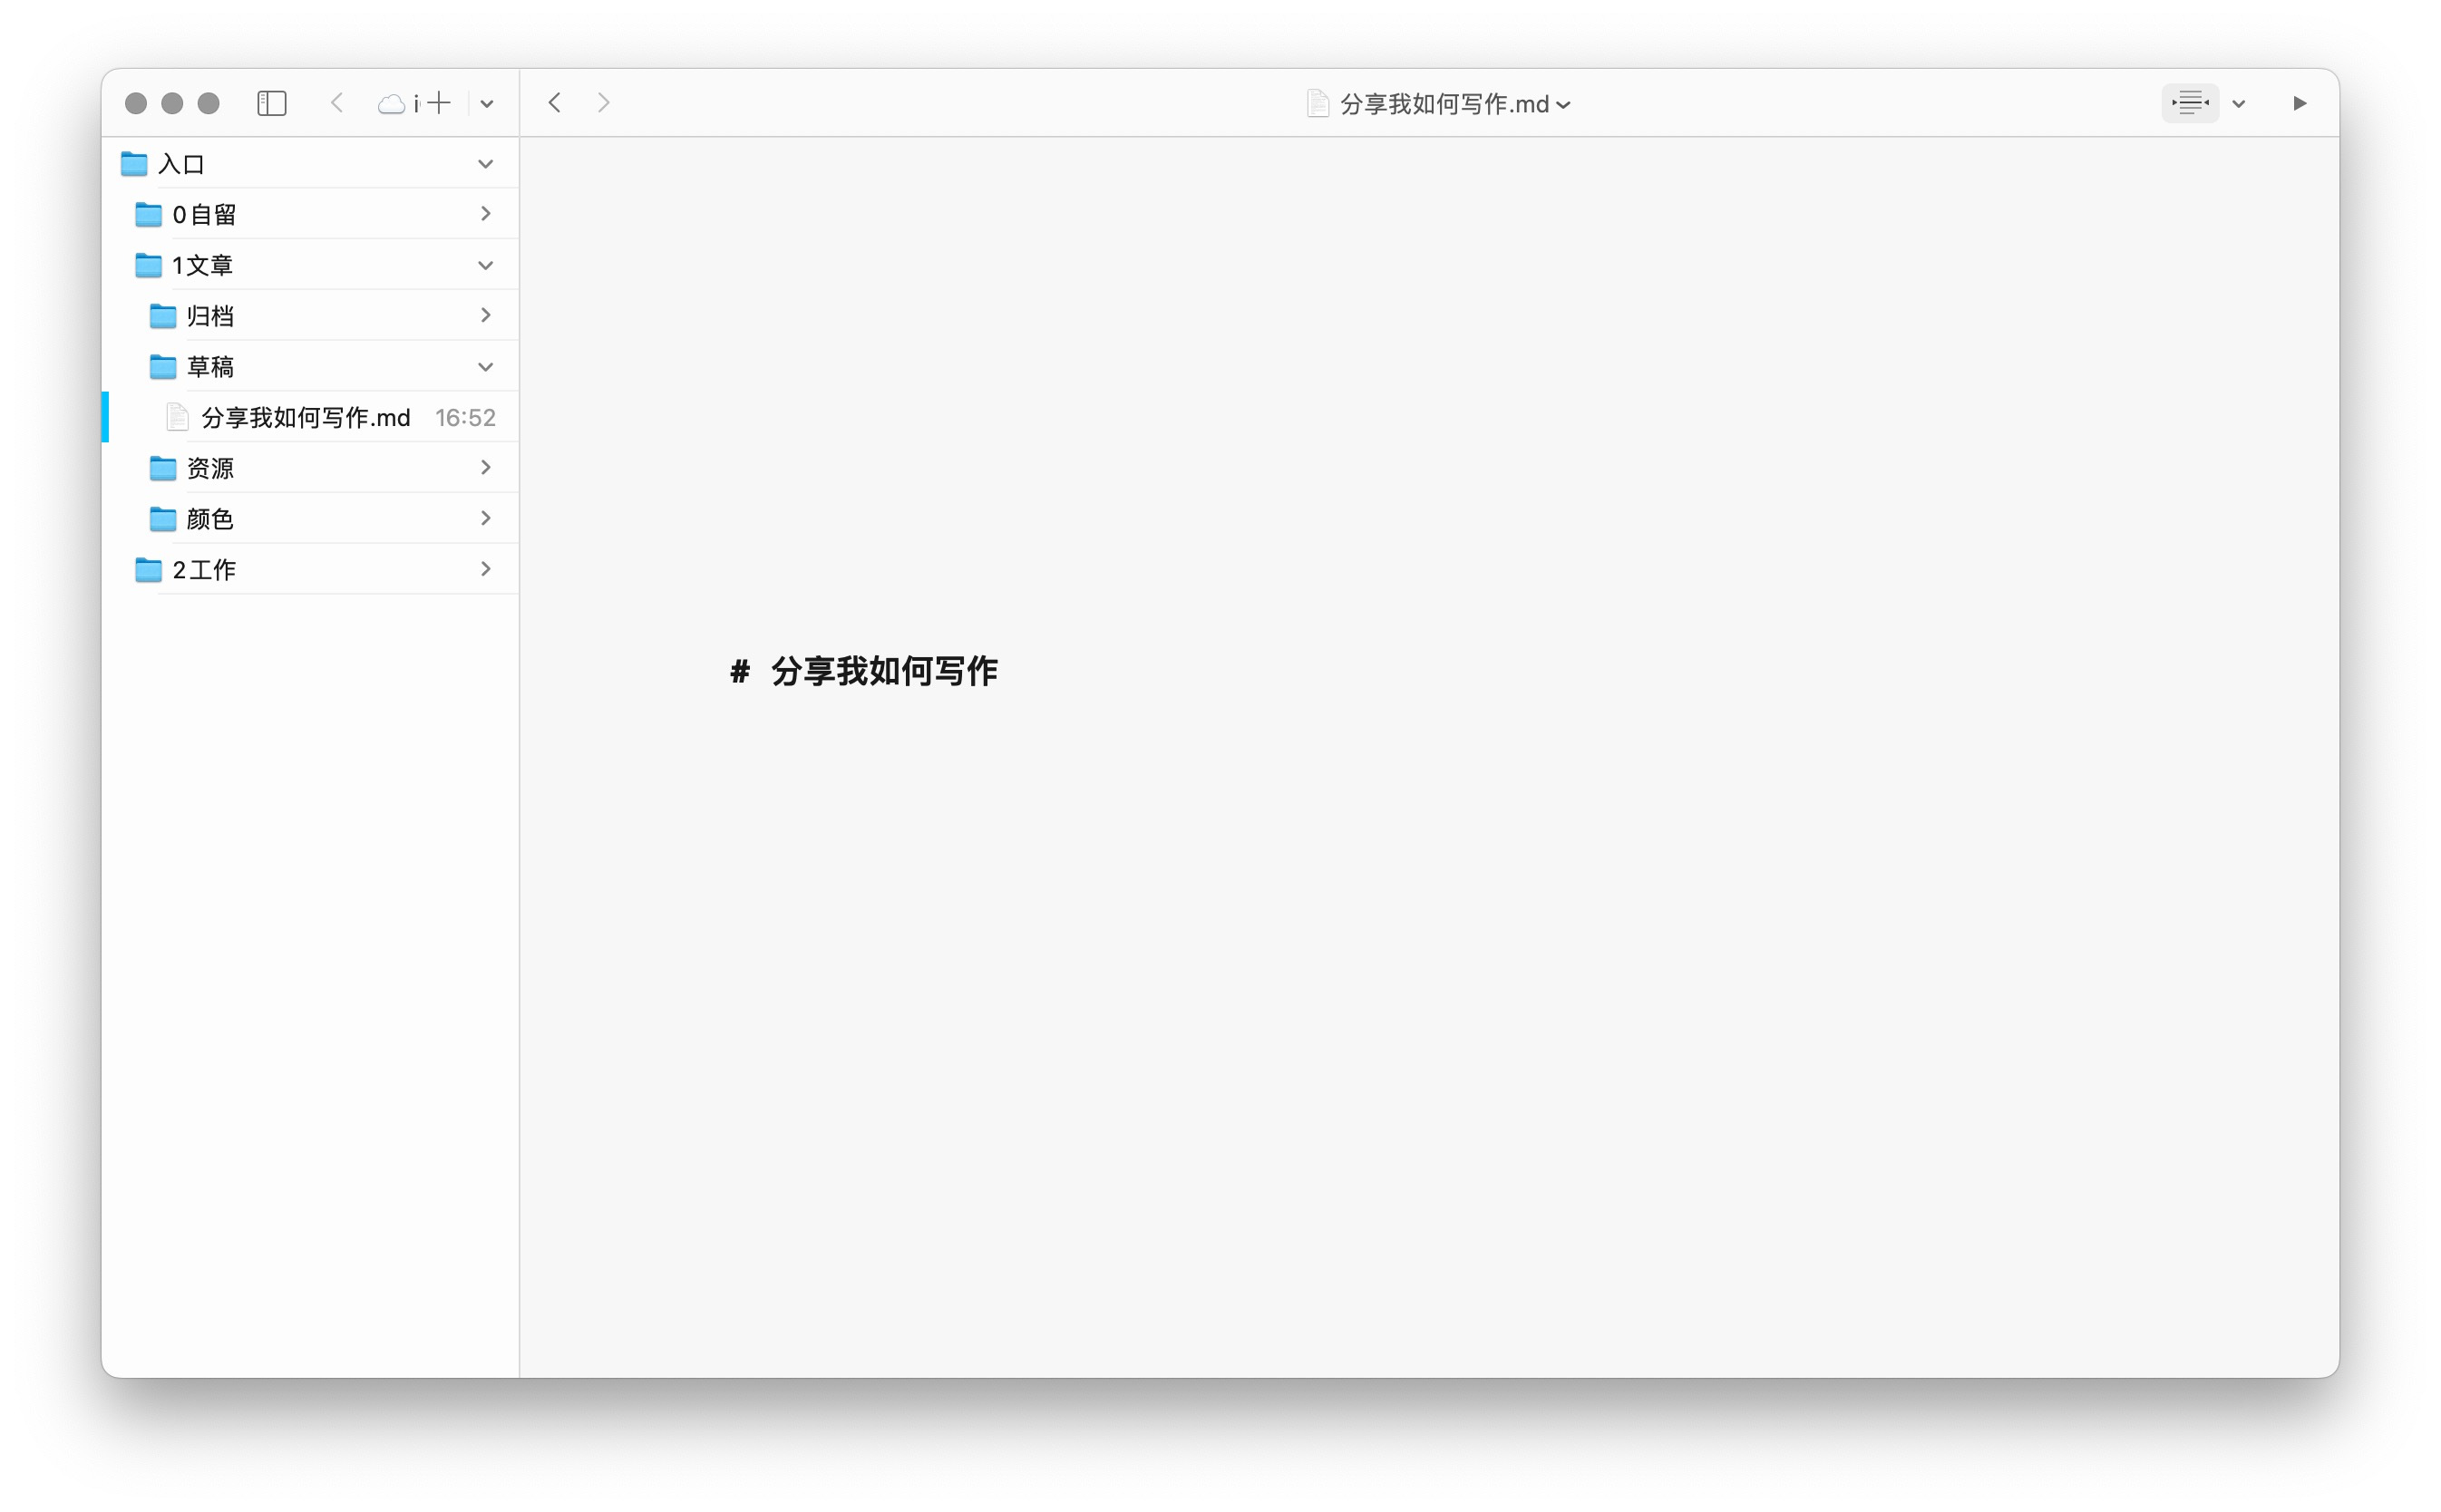Viewport: 2441px width, 1512px height.
Task: Click the # heading marker in editor
Action: coord(740,672)
